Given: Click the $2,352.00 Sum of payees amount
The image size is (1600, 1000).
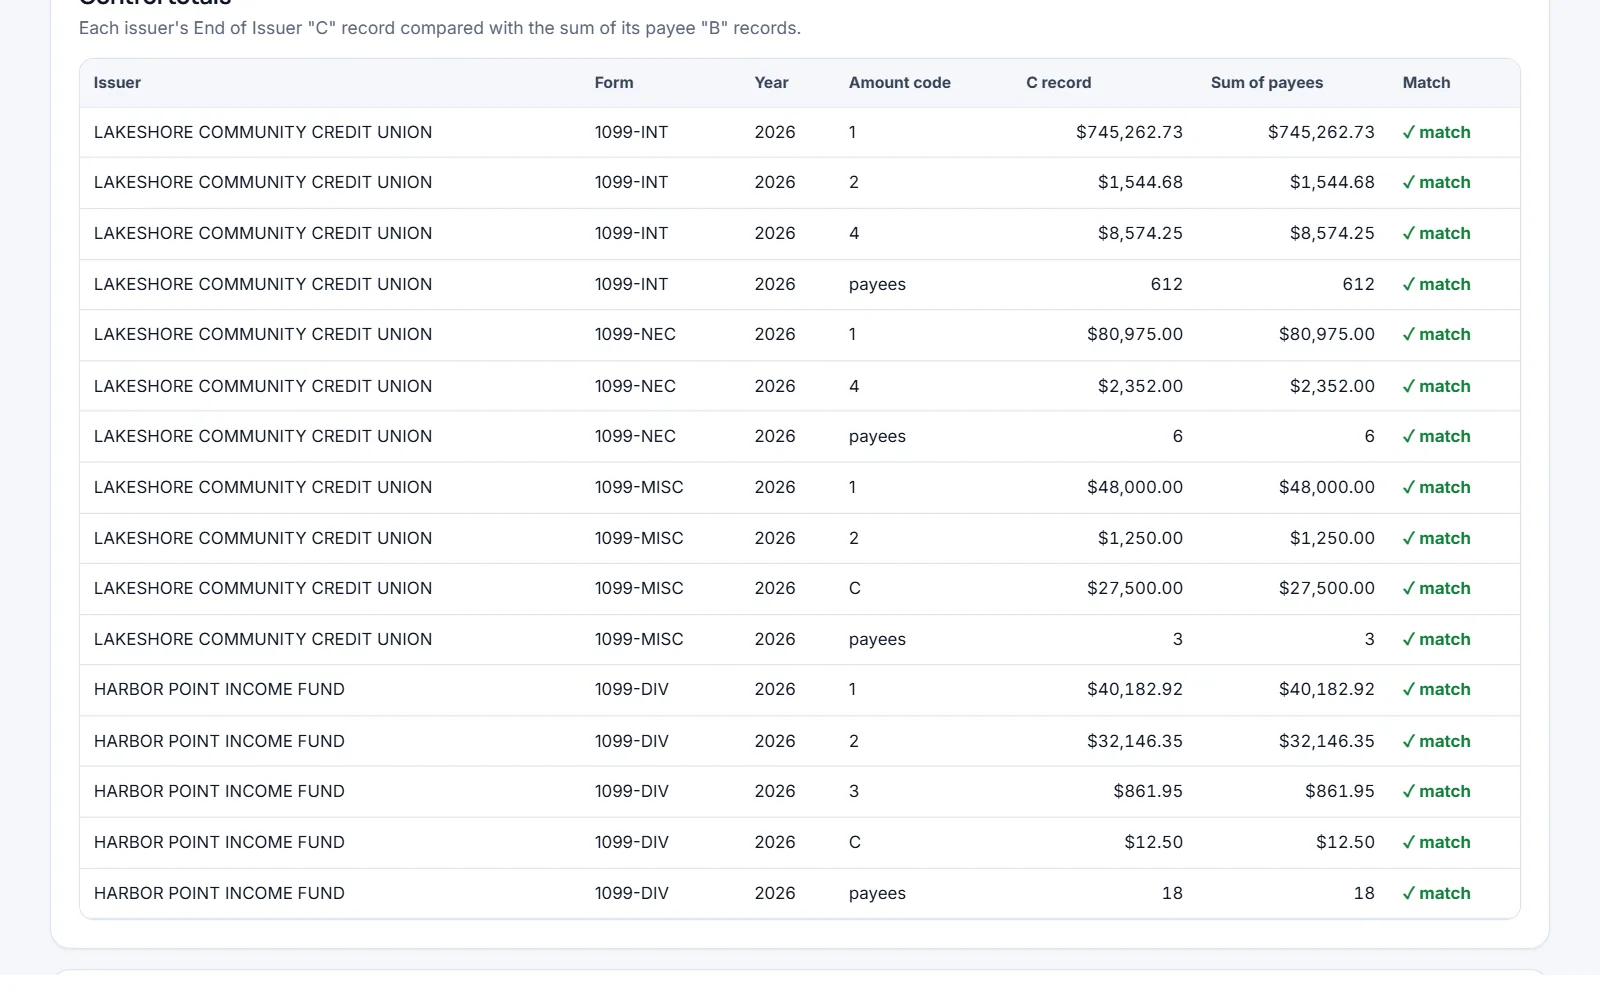Looking at the screenshot, I should click(x=1332, y=386).
